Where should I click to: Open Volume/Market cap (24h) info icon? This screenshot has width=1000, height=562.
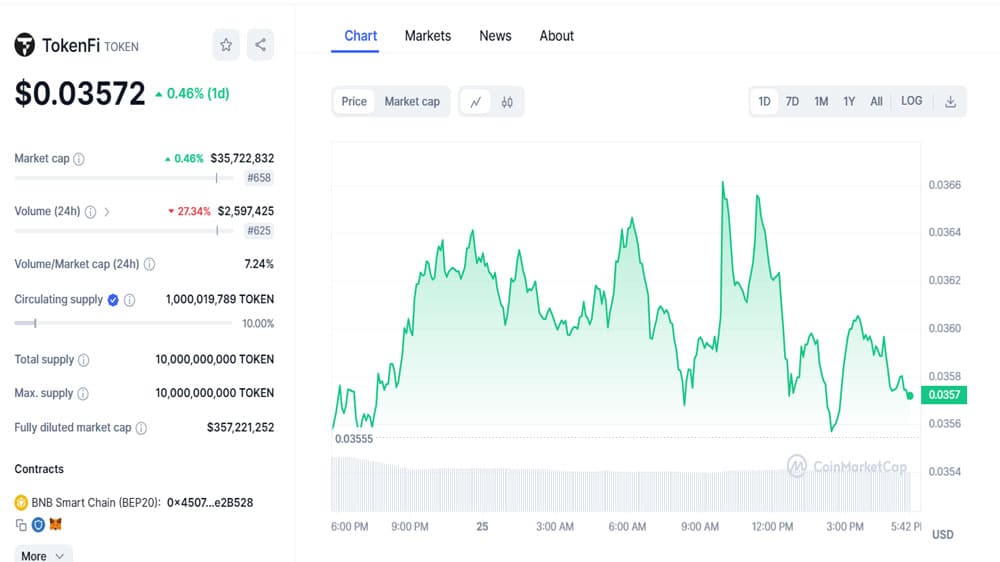[149, 264]
